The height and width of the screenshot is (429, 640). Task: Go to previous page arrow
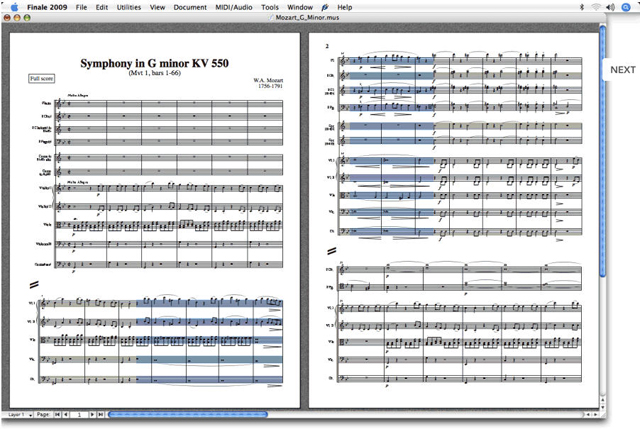tap(65, 415)
